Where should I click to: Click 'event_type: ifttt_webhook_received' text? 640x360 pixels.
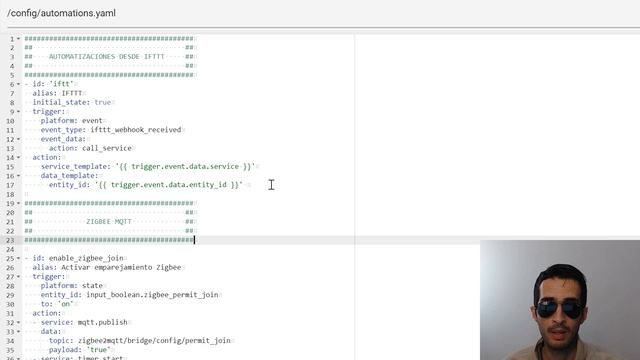pos(111,130)
